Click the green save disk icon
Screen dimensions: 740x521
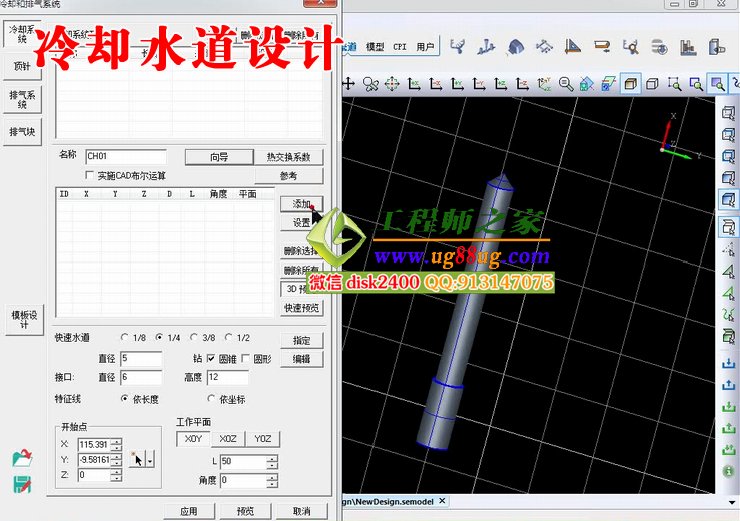(x=21, y=483)
